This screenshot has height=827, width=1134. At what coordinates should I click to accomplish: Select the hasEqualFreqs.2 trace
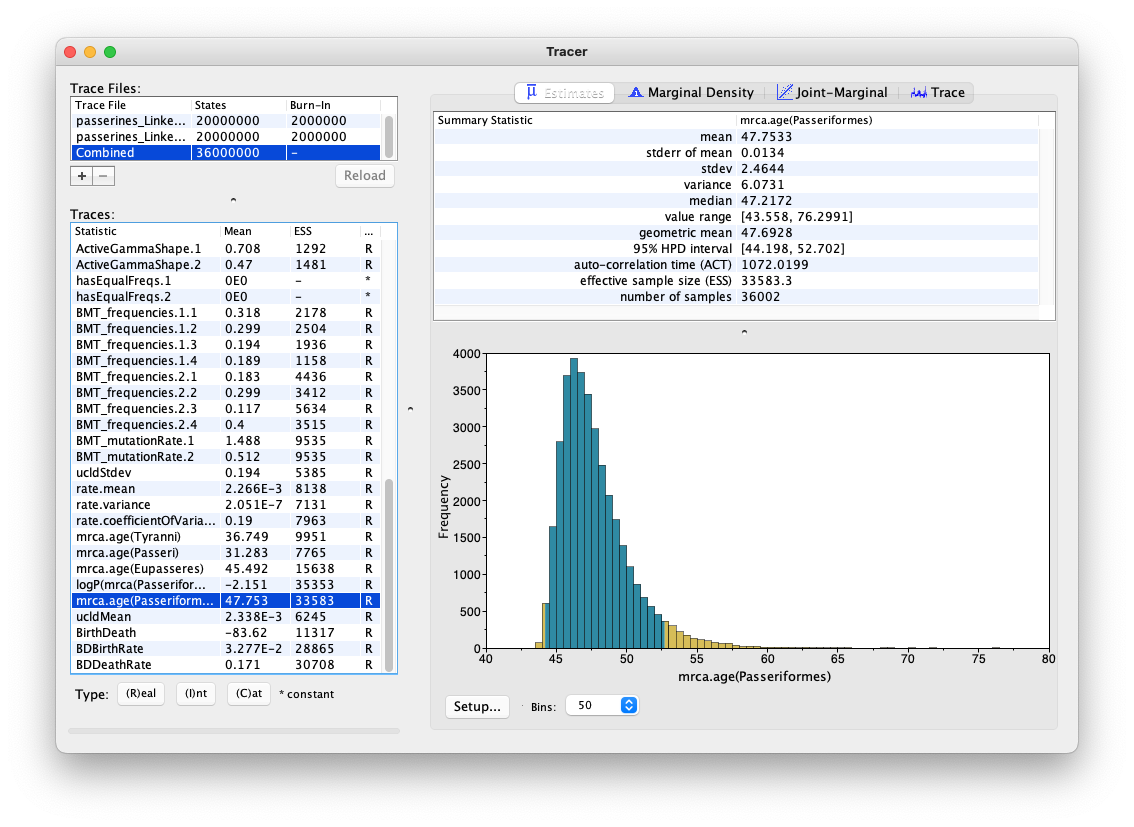click(226, 296)
